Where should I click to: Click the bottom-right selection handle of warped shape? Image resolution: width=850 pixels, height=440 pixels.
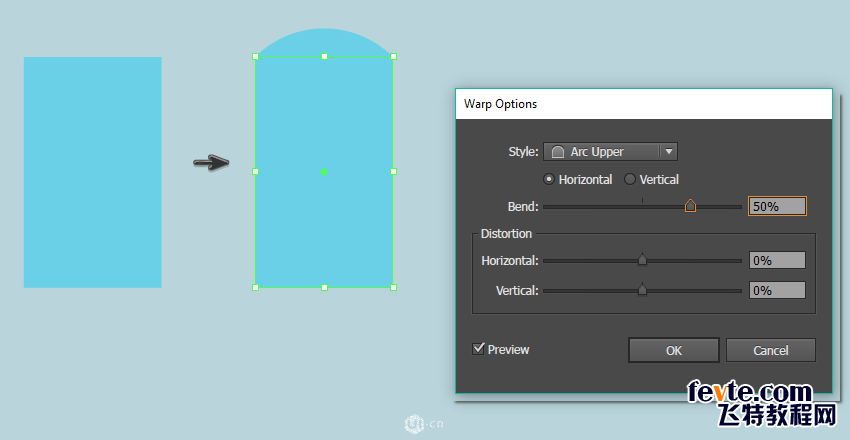click(394, 287)
